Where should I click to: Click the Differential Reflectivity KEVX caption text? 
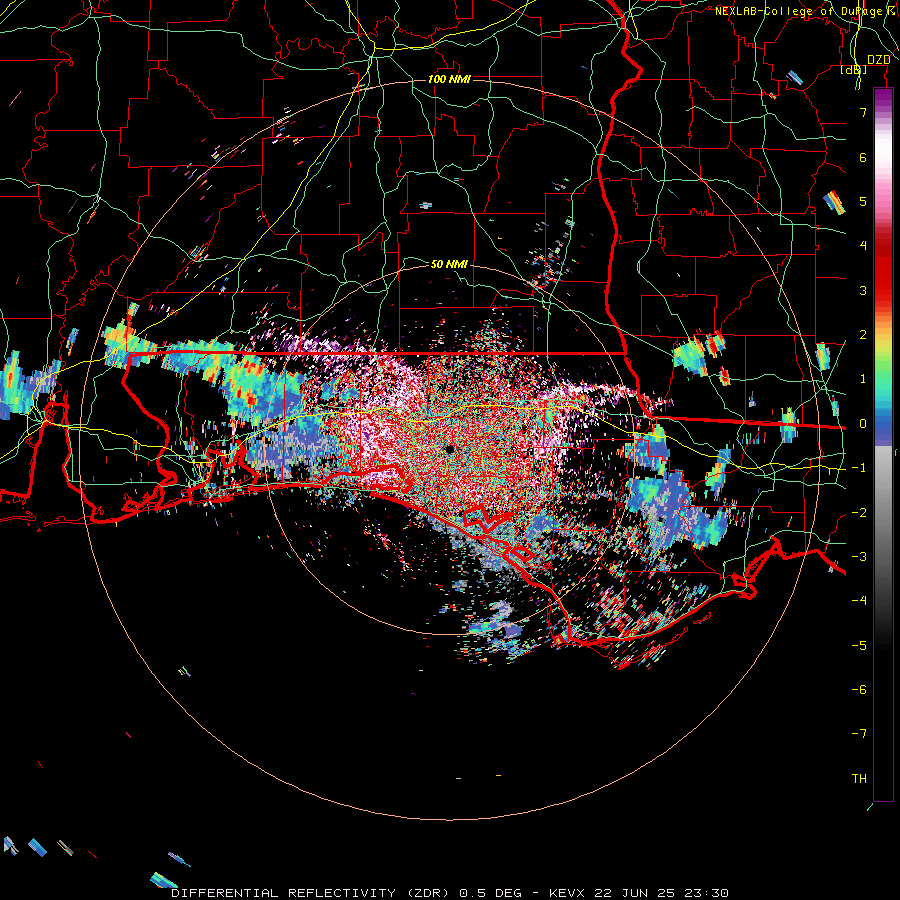pyautogui.click(x=450, y=893)
